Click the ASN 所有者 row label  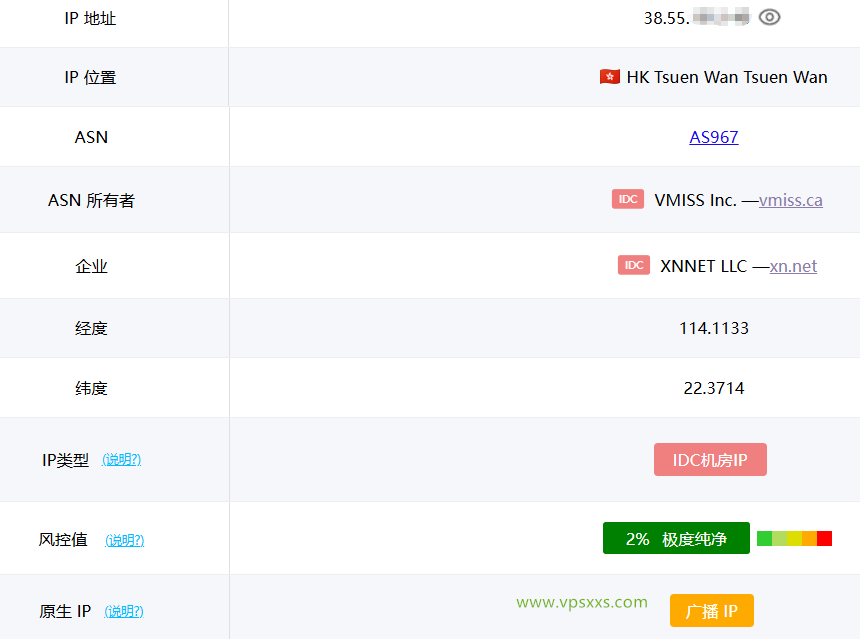tap(91, 200)
